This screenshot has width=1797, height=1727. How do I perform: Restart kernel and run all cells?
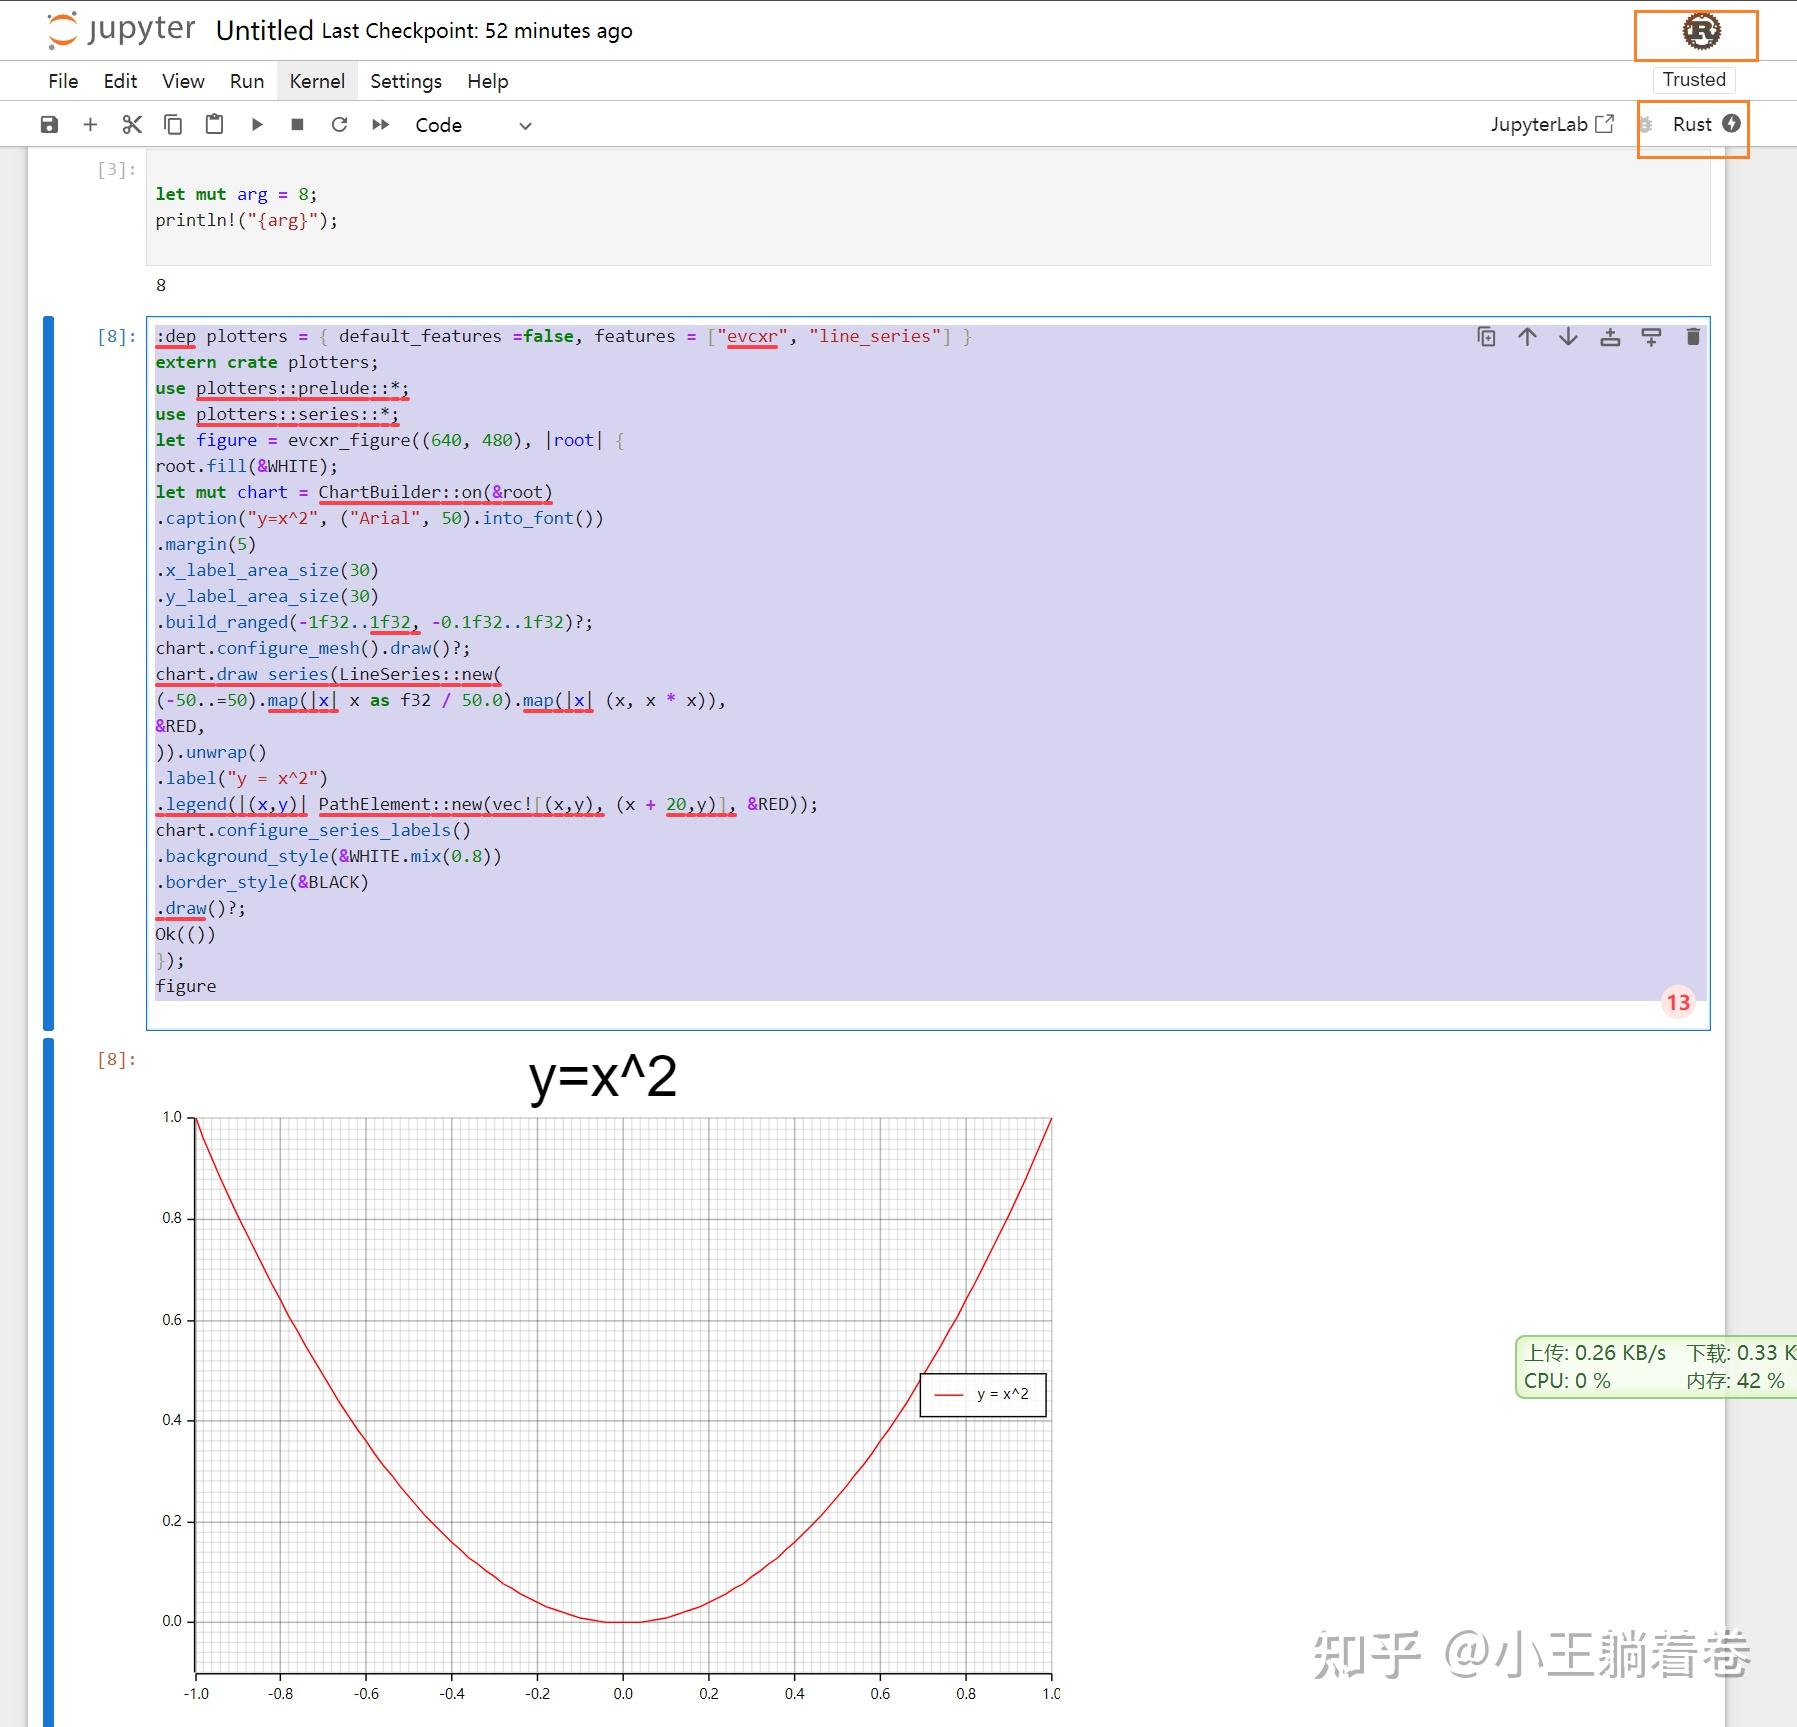380,124
